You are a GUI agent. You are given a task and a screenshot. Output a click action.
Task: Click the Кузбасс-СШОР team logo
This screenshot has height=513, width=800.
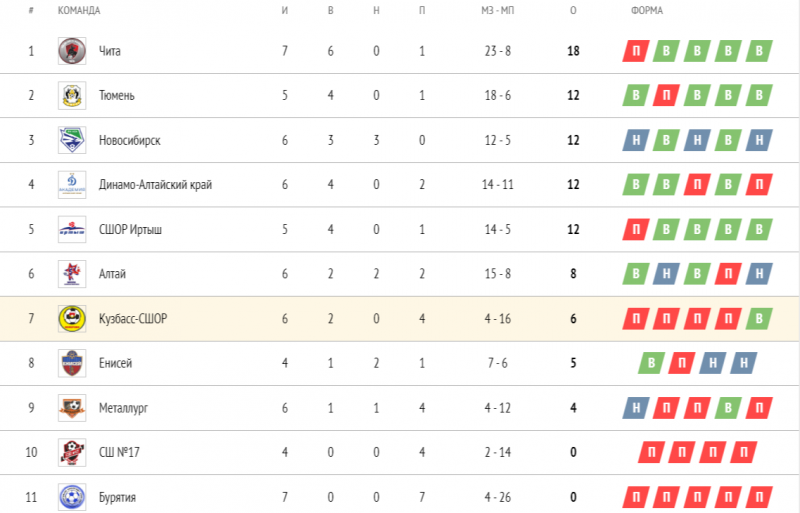[71, 318]
